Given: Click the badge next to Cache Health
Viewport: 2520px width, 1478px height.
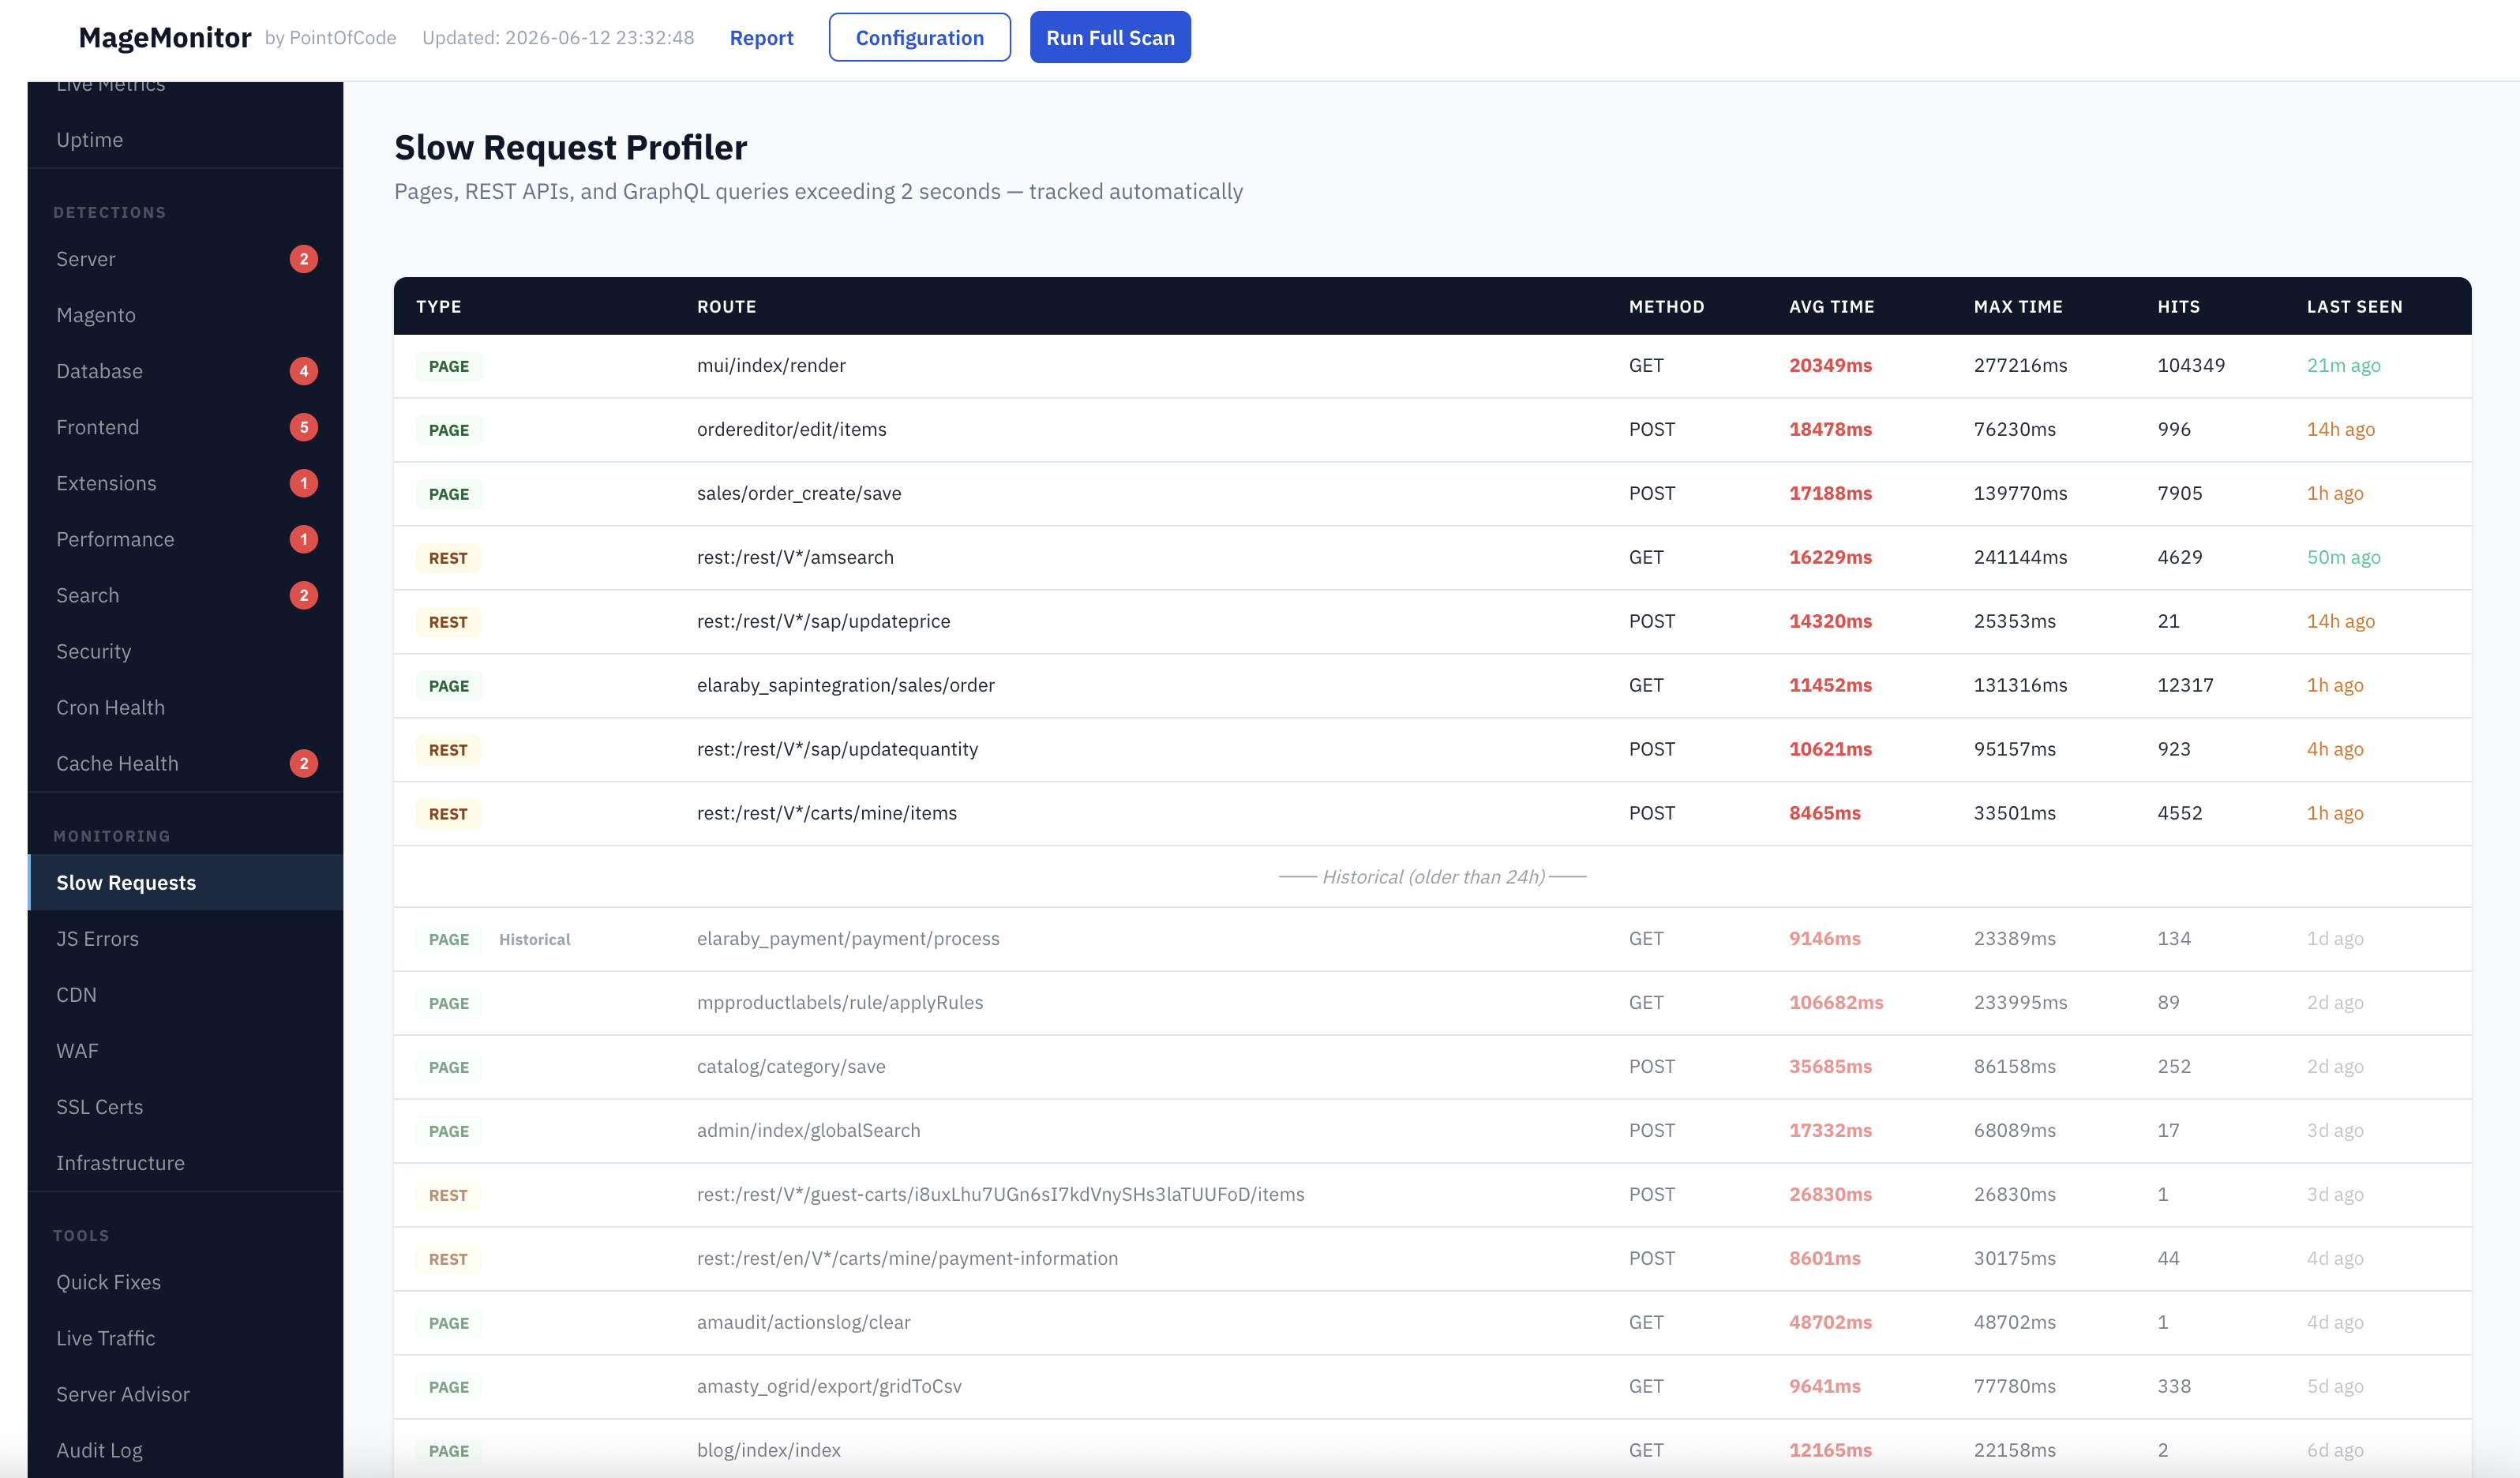Looking at the screenshot, I should click(x=304, y=763).
